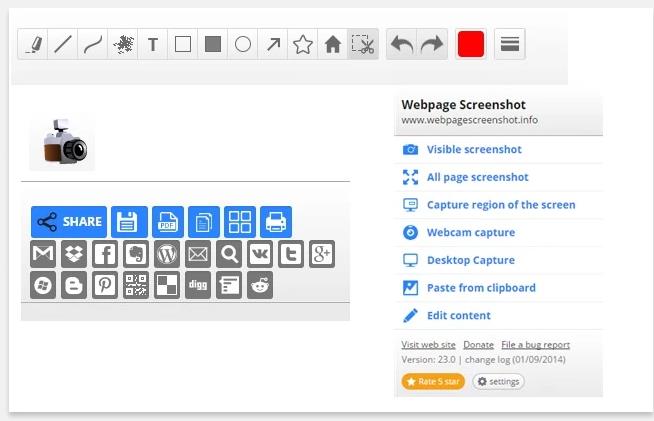Open the settings button

(498, 381)
